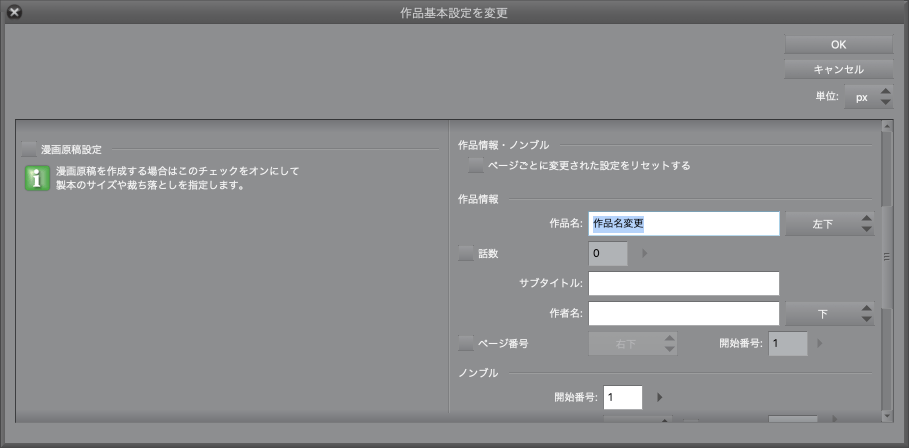Open the 下 position dropdown for 作者名
Screen dimensions: 909x448
(x=829, y=313)
